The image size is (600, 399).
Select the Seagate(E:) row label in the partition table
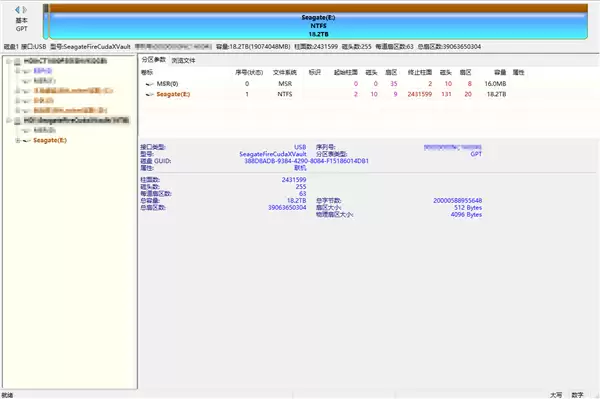click(173, 94)
